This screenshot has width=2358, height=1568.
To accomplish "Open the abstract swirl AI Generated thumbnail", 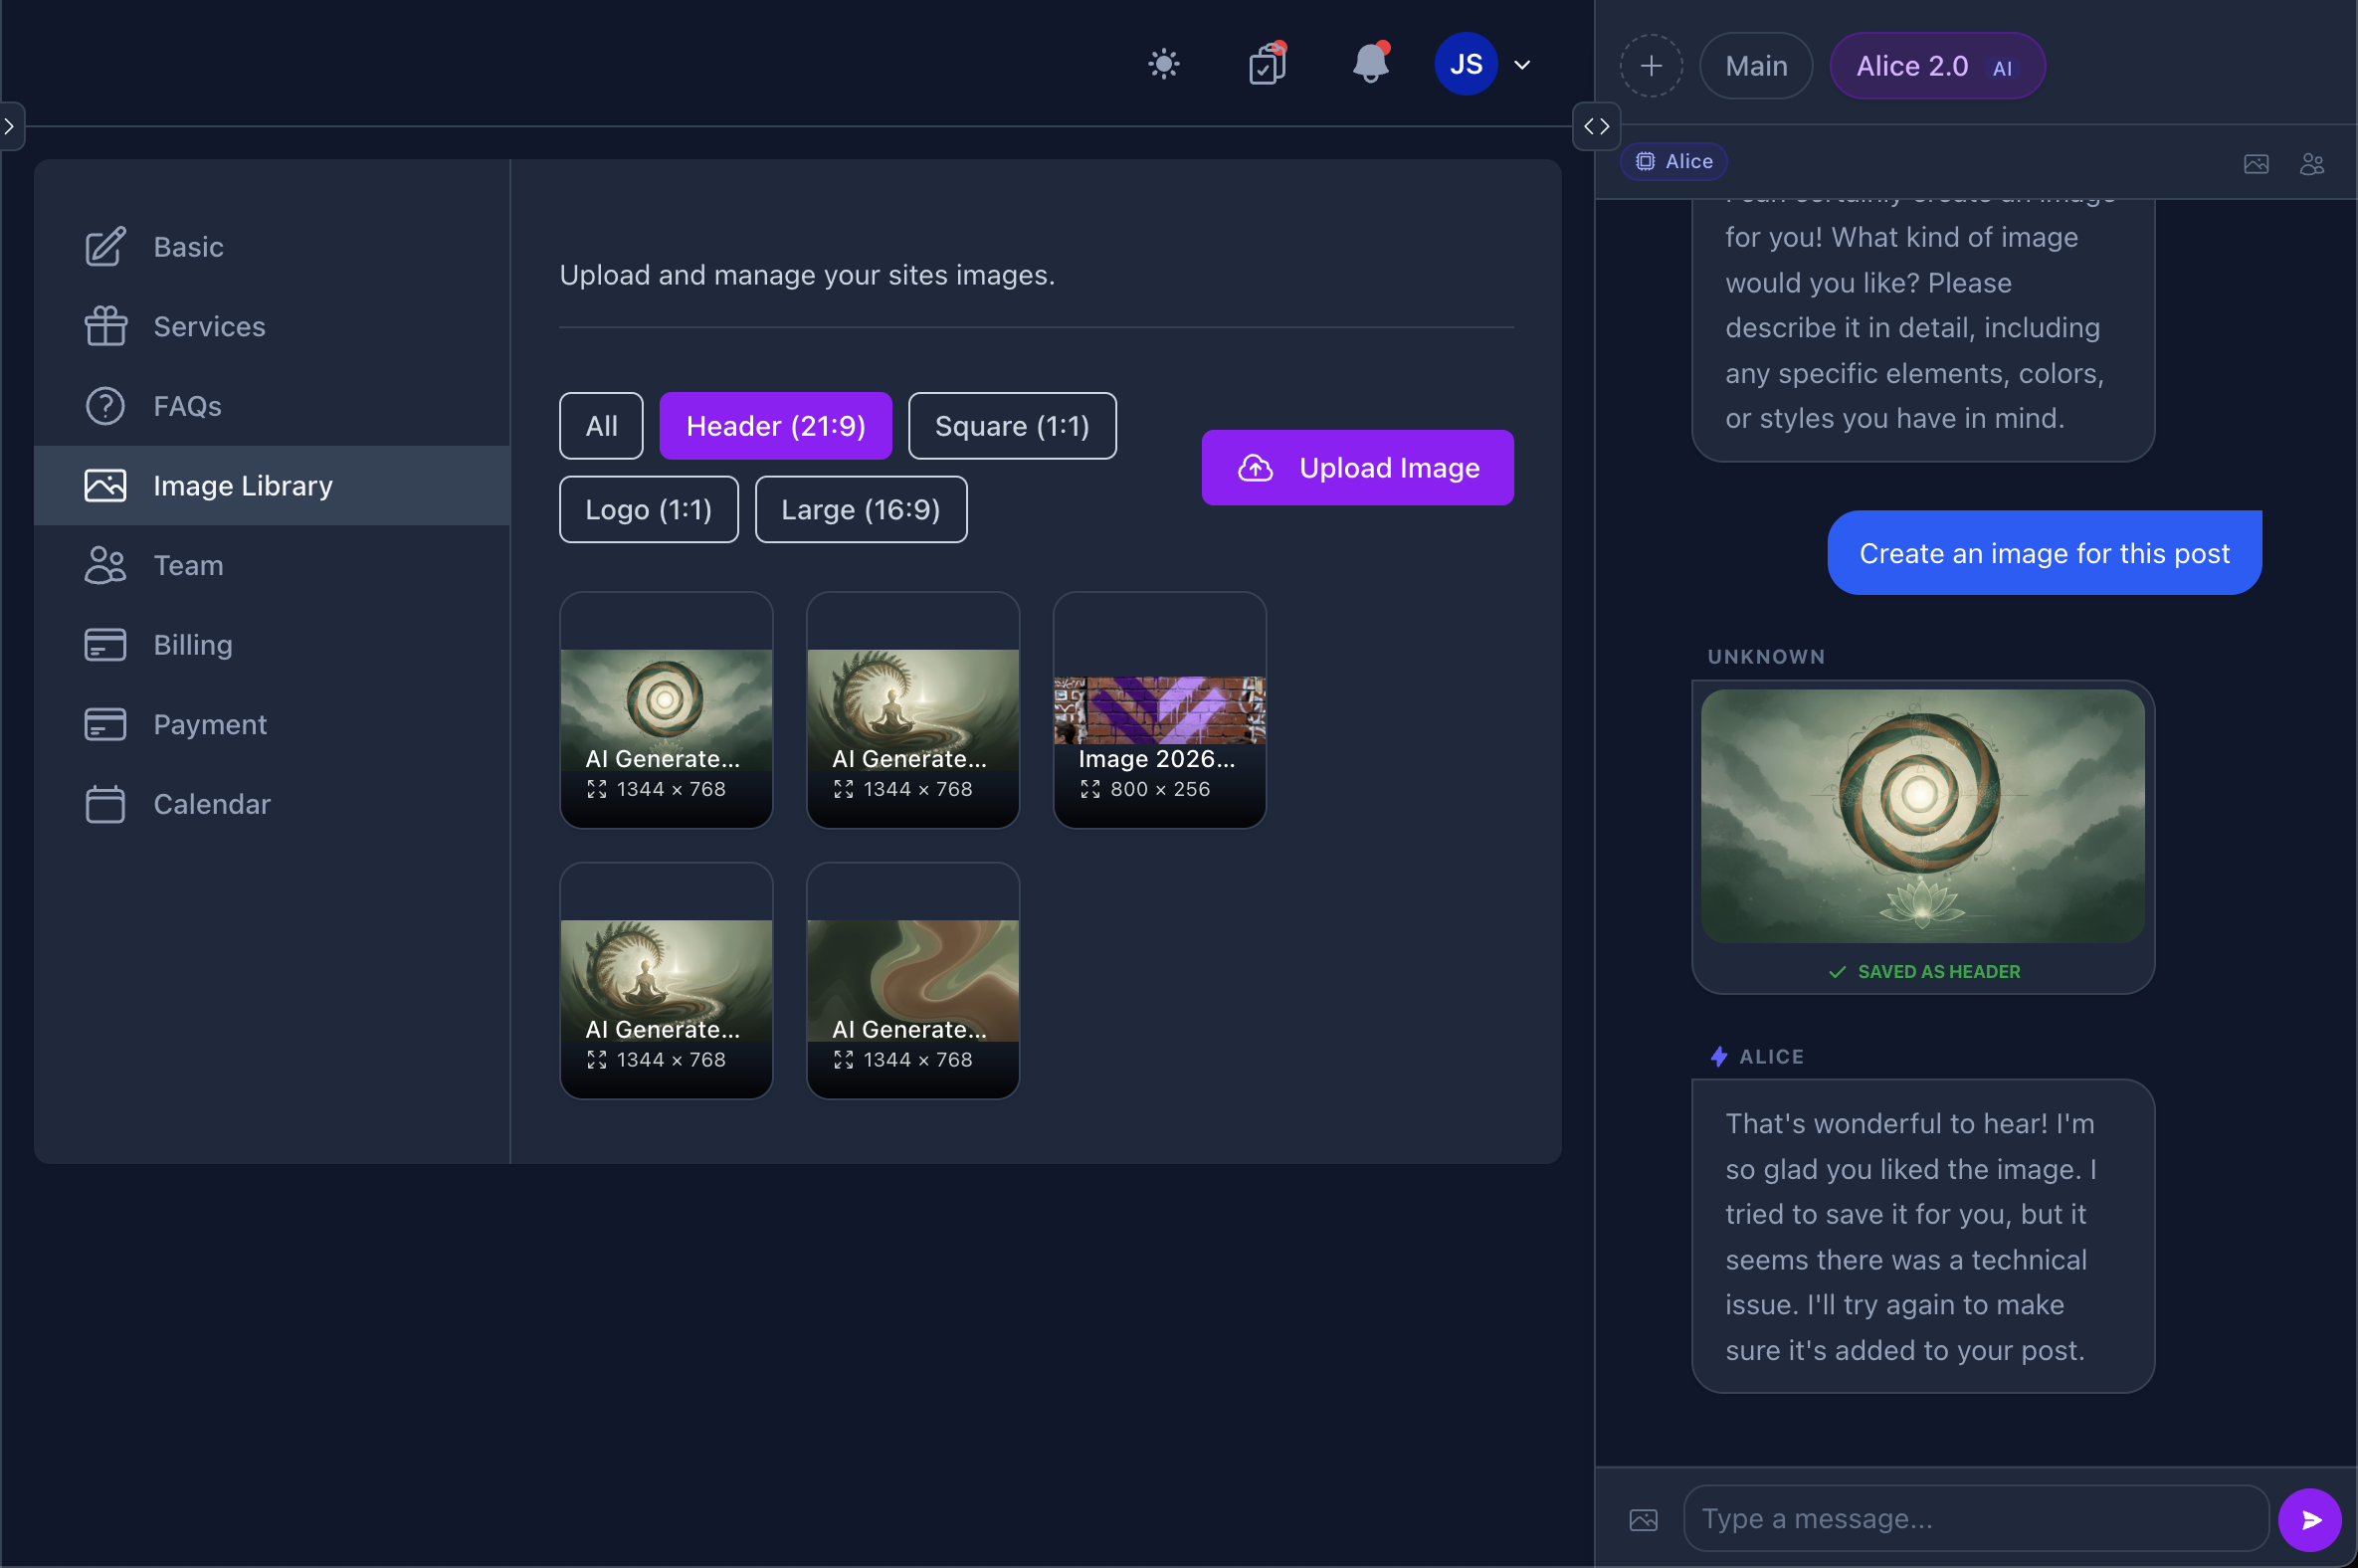I will pos(913,982).
